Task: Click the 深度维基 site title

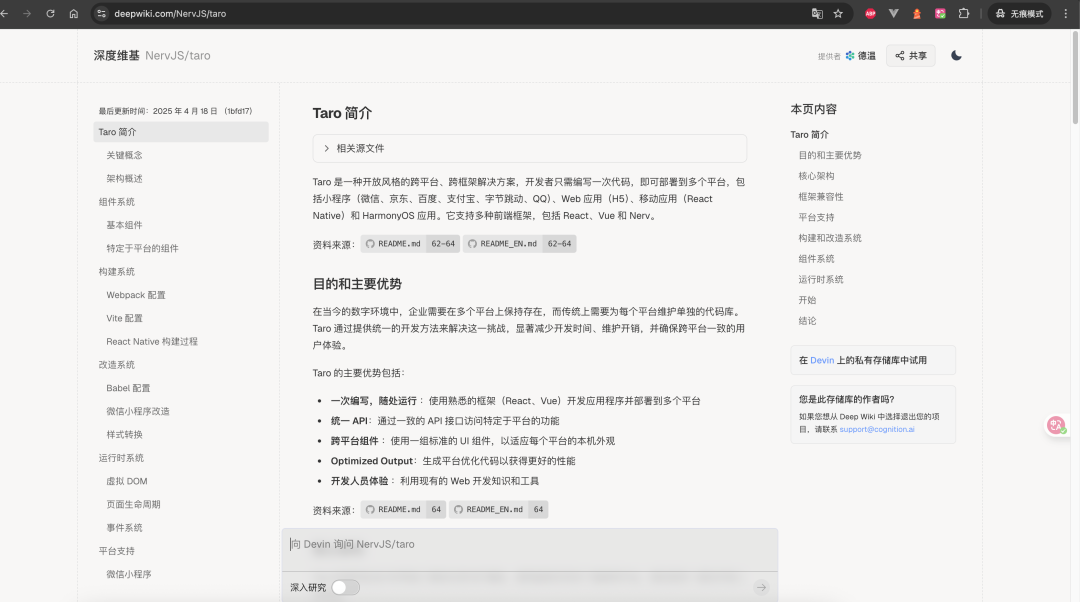Action: click(x=116, y=56)
